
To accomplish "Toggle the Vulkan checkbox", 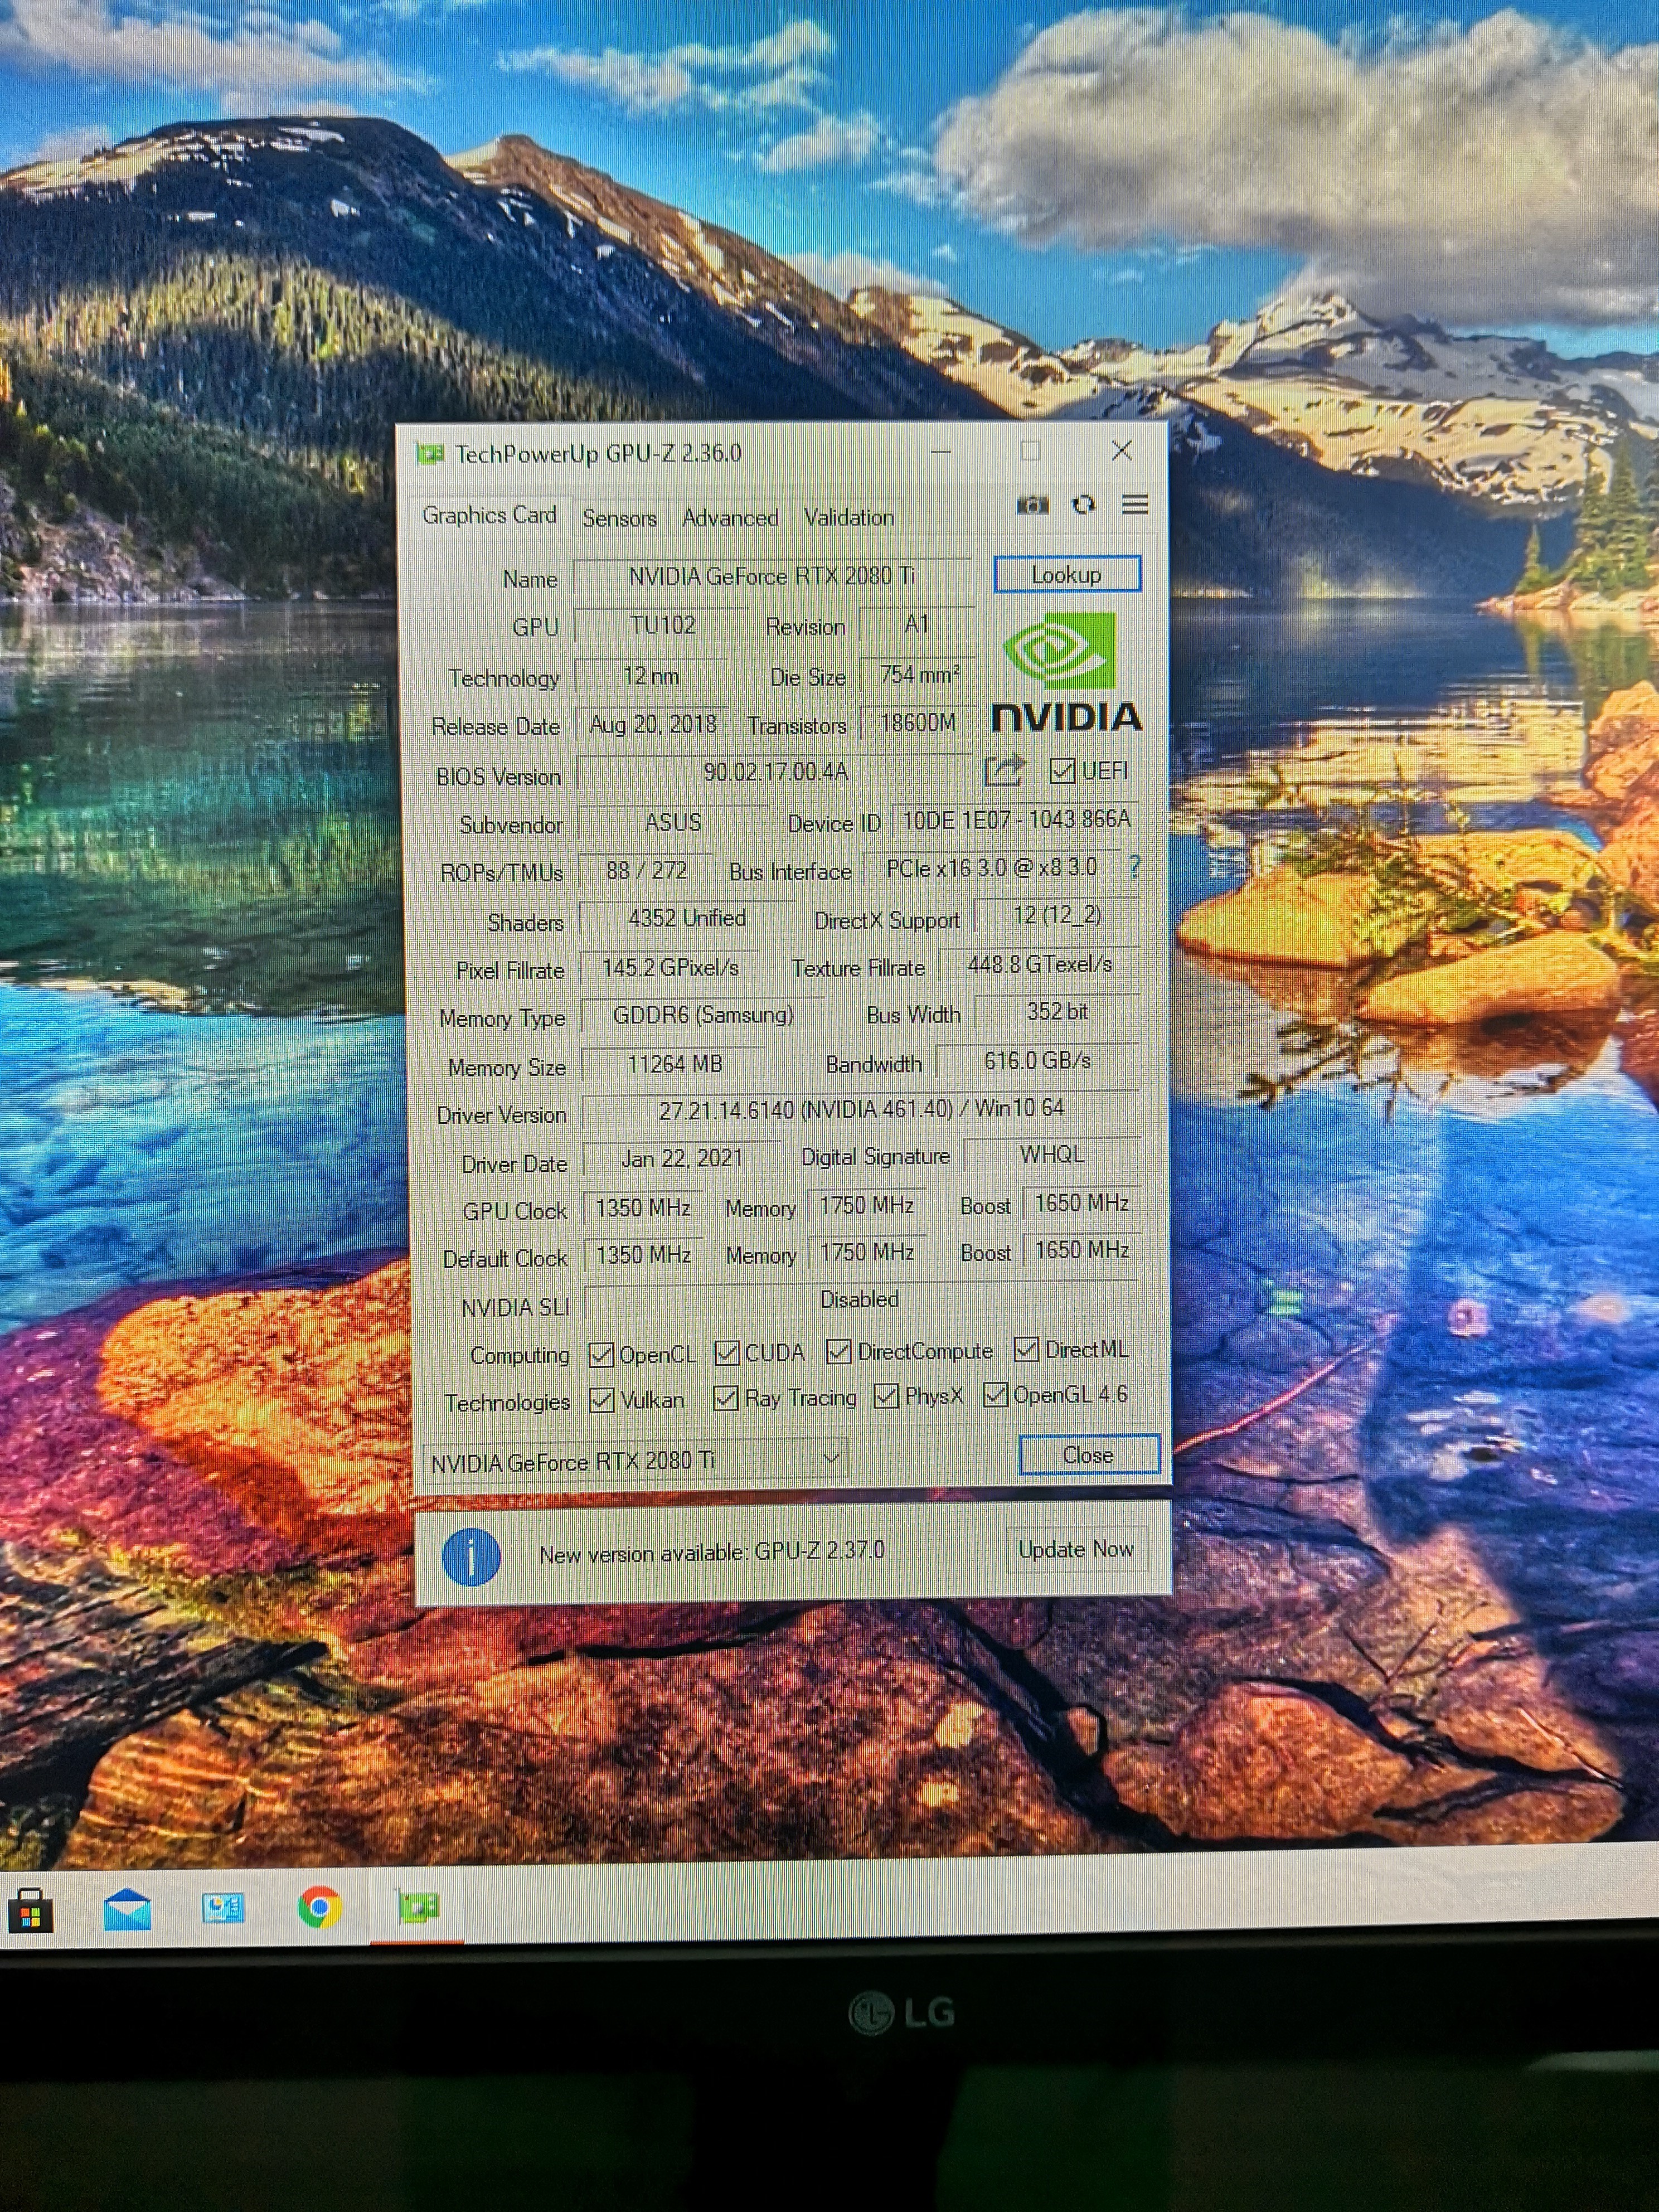I will tap(601, 1400).
